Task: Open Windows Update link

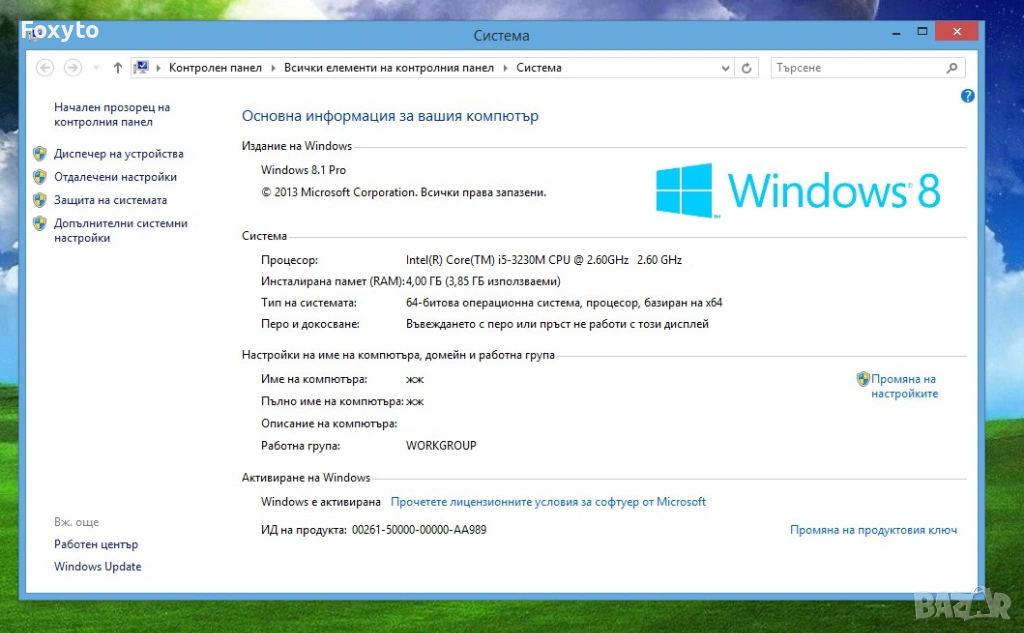Action: tap(97, 566)
